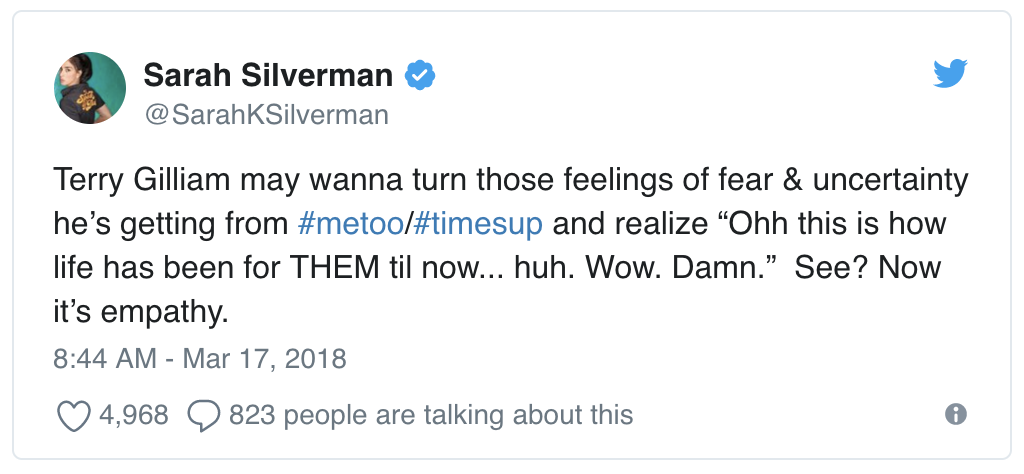Screen dimensions: 1024x474
Task: Click the 8:44 AM - Mar 17, 2018 timestamp
Action: pyautogui.click(x=199, y=357)
